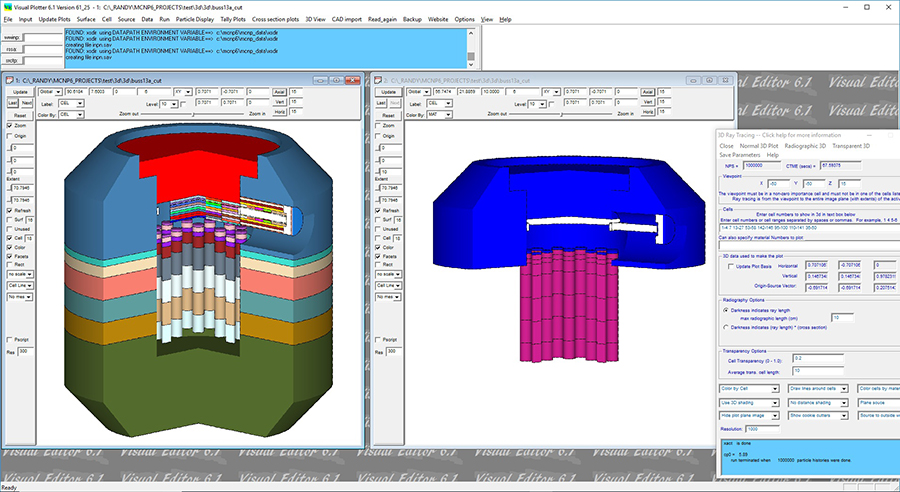
Task: Minimize plot window 1
Action: pos(320,80)
